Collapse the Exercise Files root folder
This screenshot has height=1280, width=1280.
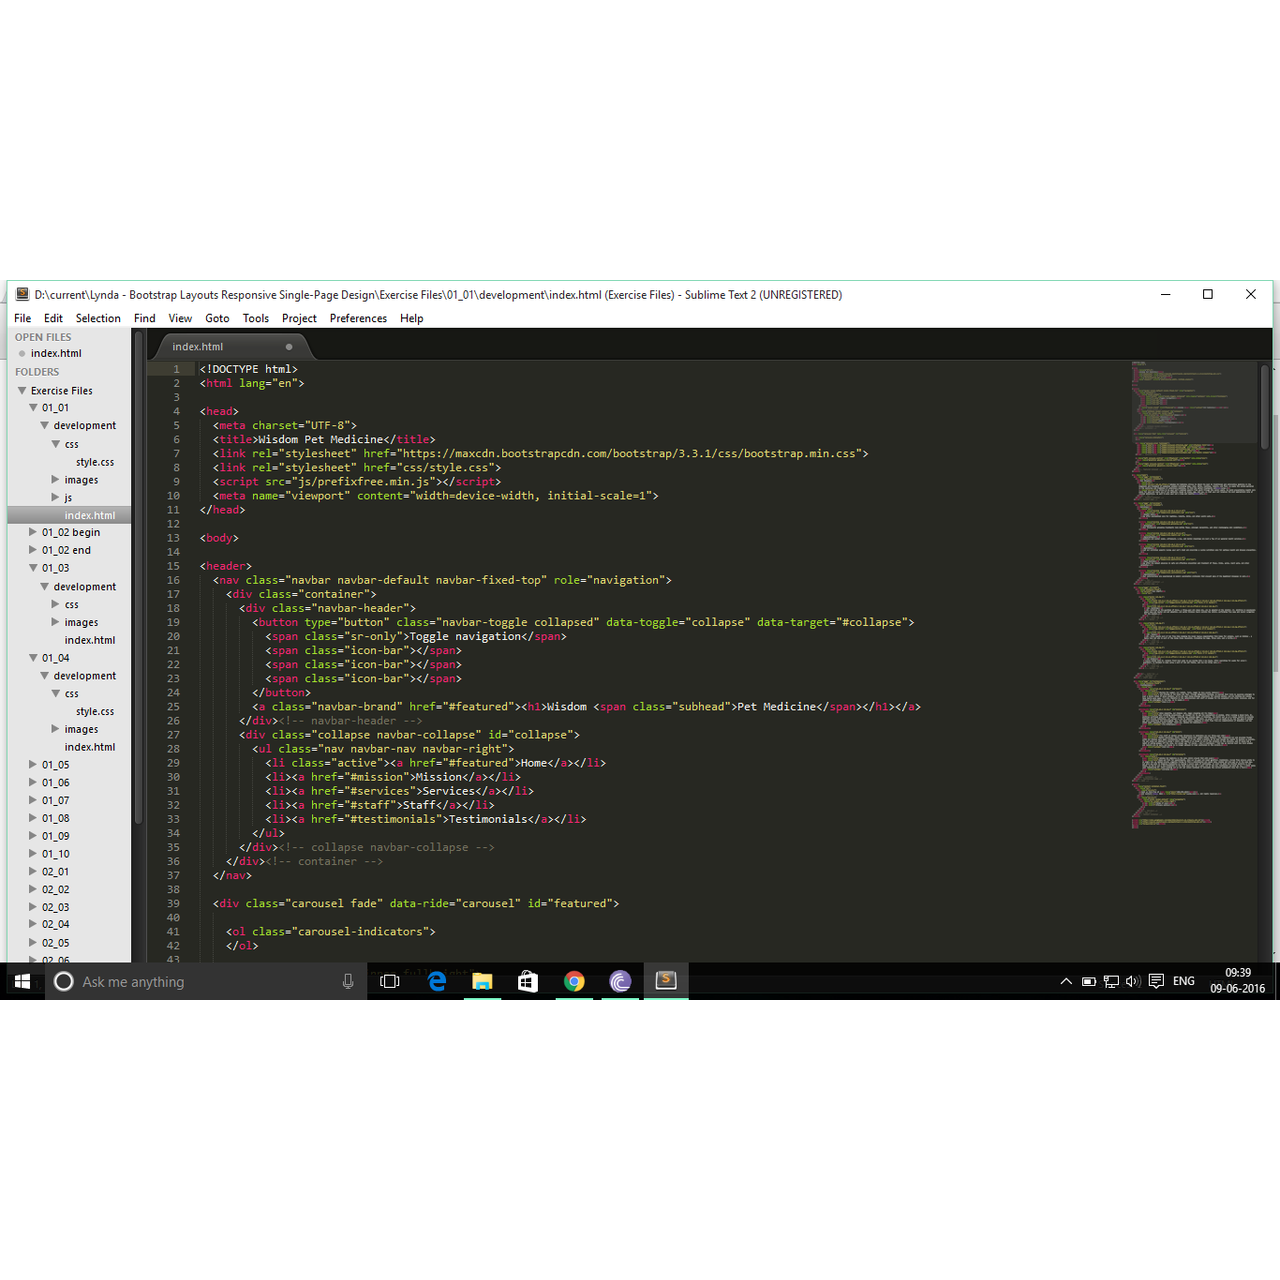pyautogui.click(x=22, y=391)
